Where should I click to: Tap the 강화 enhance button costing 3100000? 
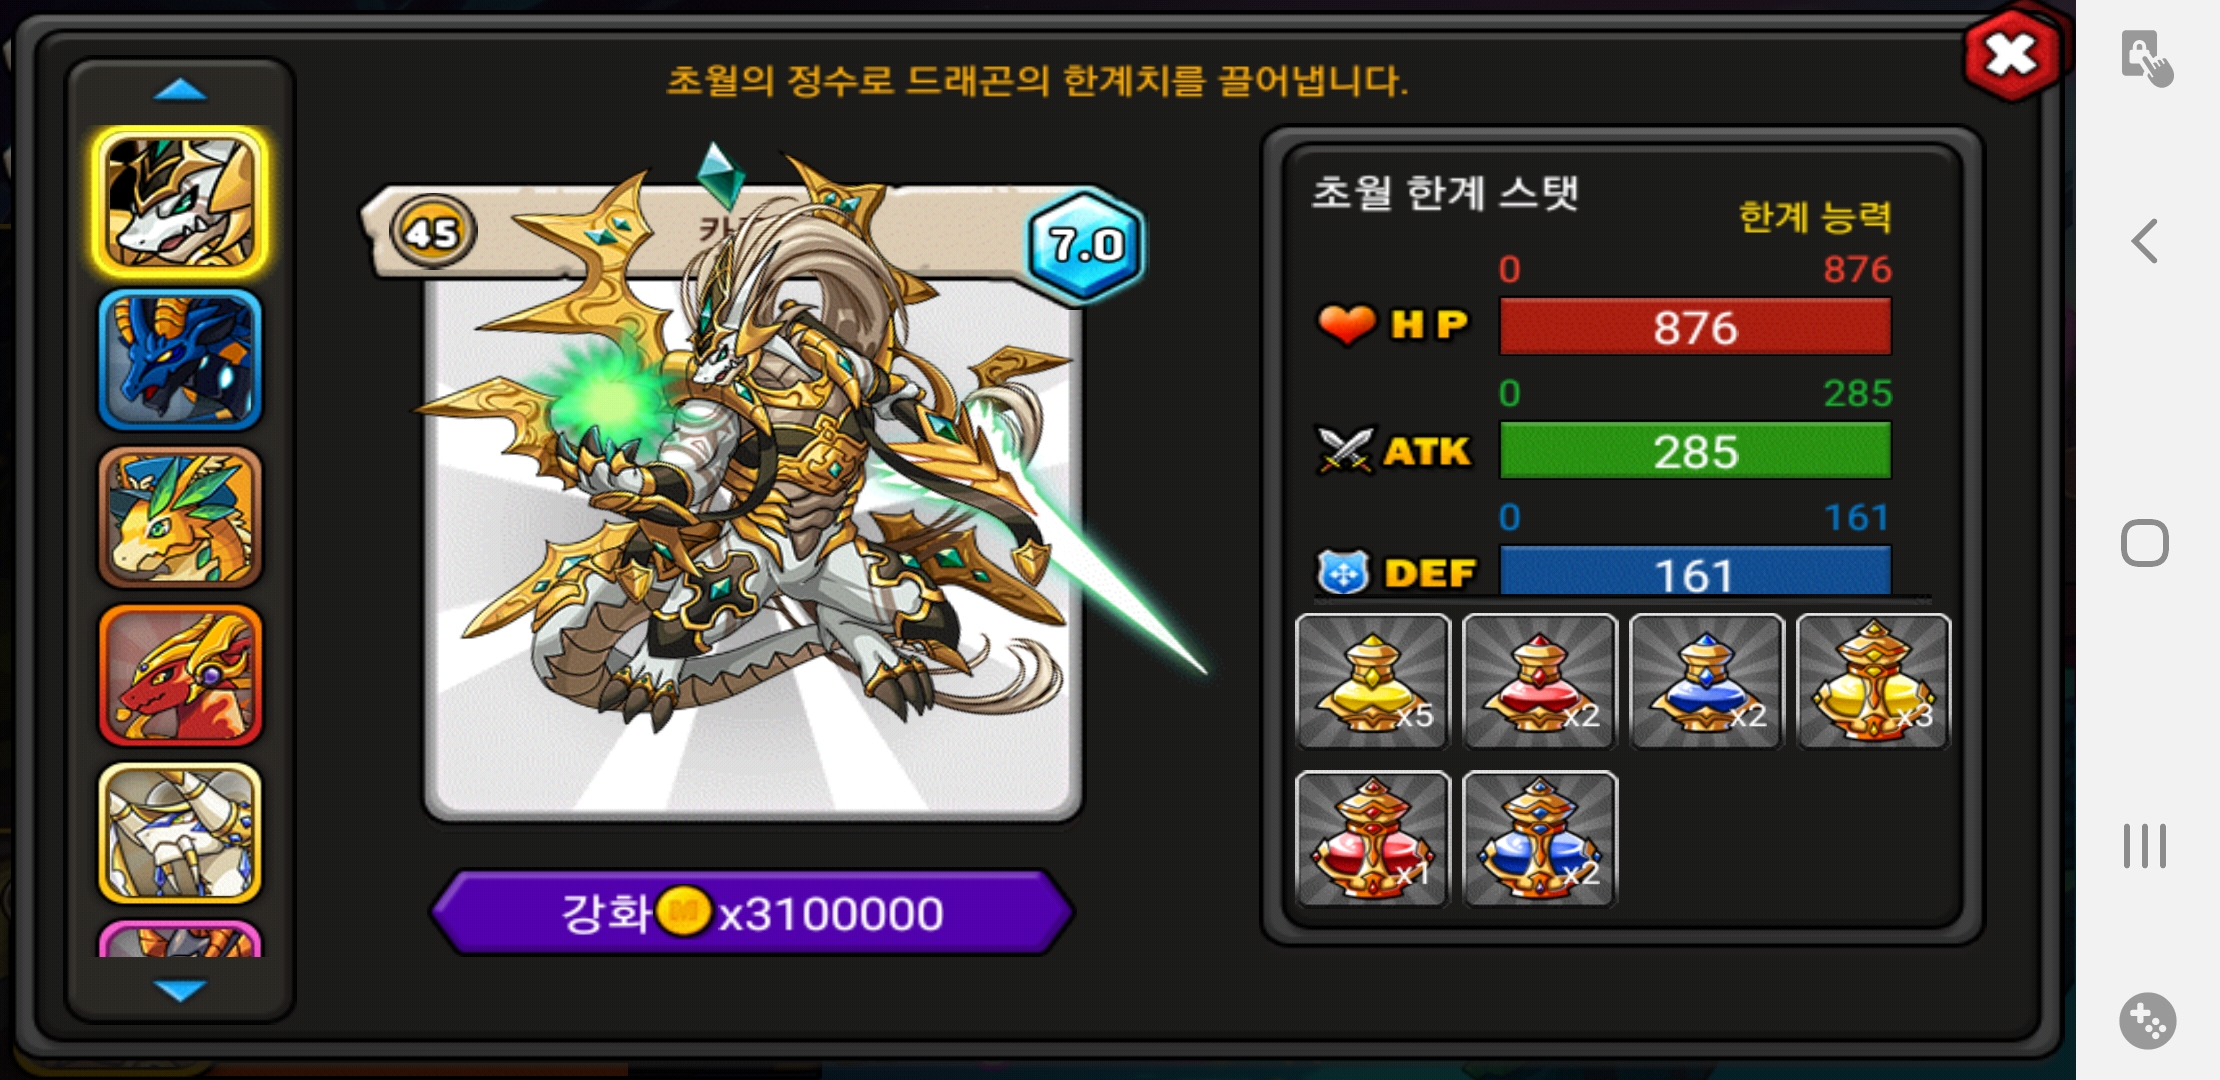click(x=752, y=912)
